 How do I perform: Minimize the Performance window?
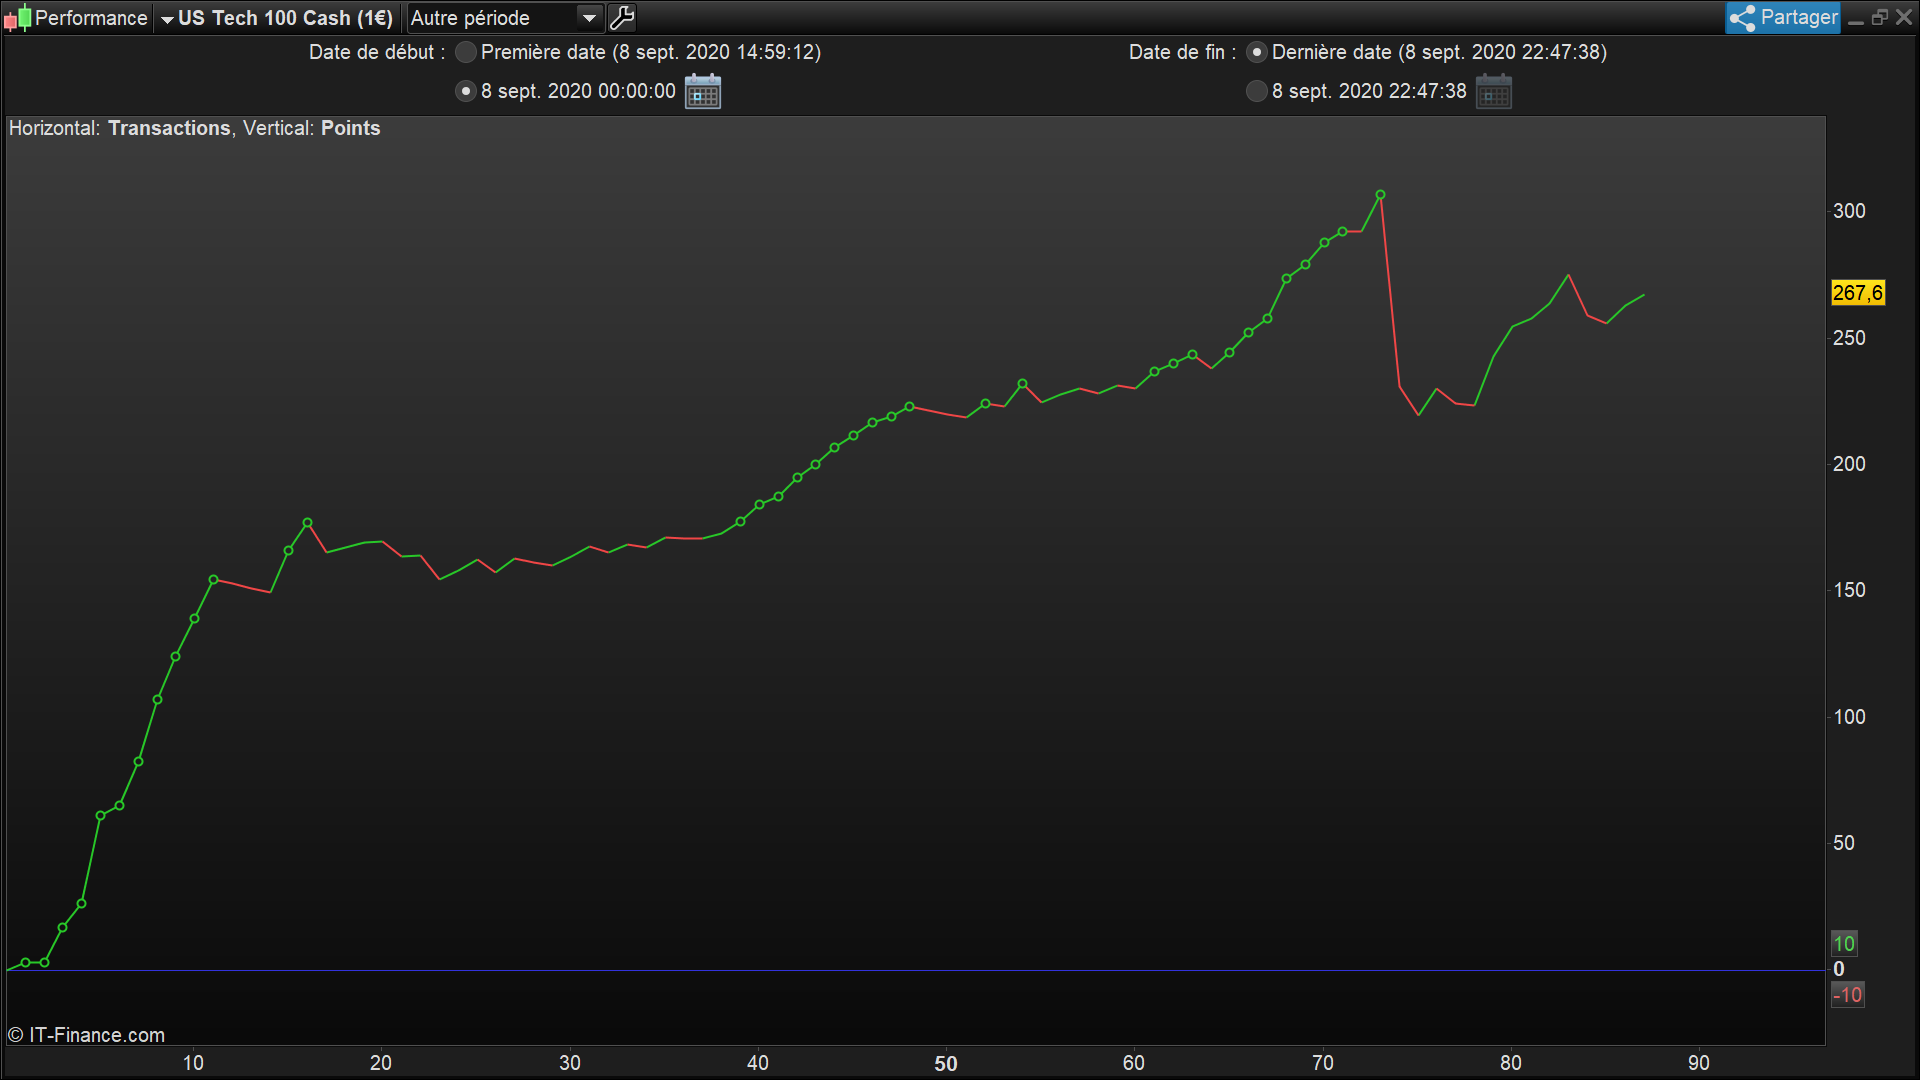(x=1856, y=19)
